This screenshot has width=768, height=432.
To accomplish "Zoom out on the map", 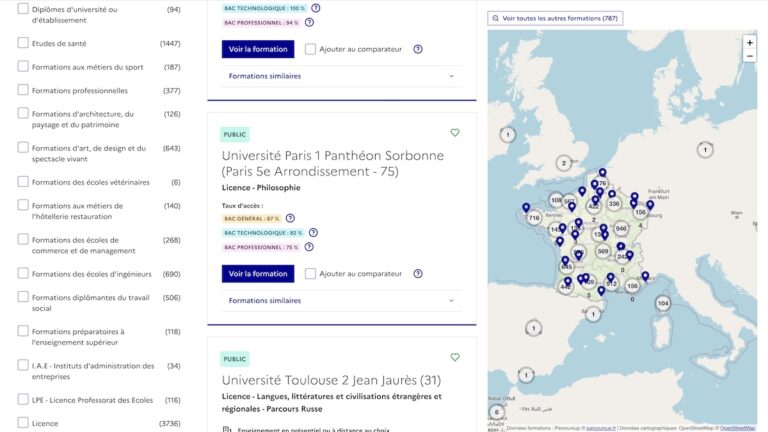I will (x=749, y=56).
